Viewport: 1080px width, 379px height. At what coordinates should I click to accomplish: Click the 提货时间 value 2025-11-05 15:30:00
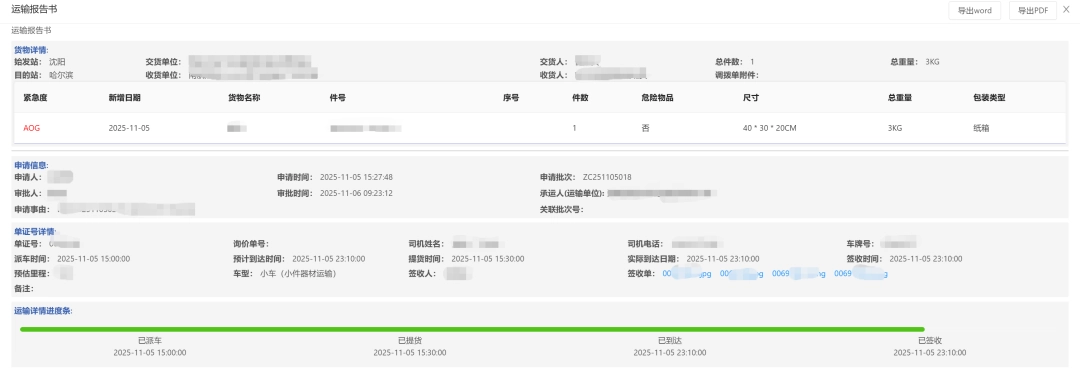pos(488,258)
